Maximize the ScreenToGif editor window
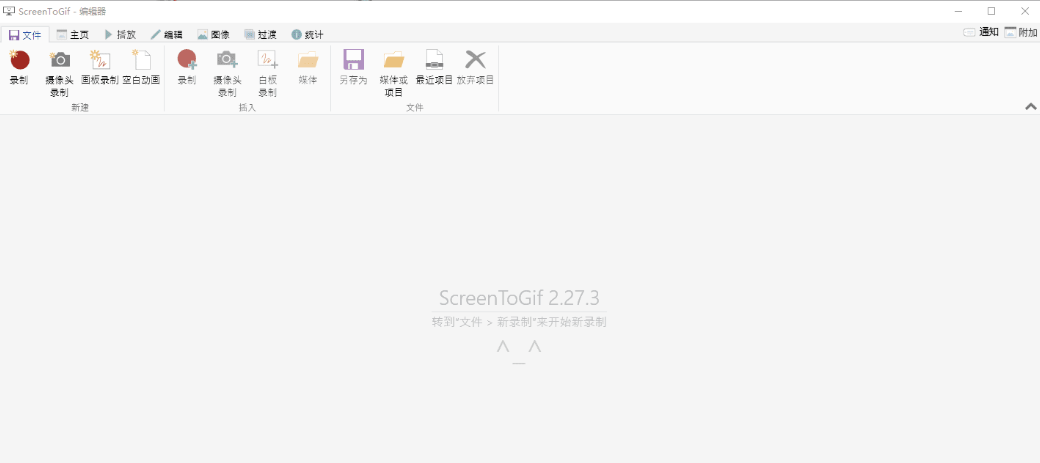This screenshot has height=463, width=1040. (x=992, y=11)
